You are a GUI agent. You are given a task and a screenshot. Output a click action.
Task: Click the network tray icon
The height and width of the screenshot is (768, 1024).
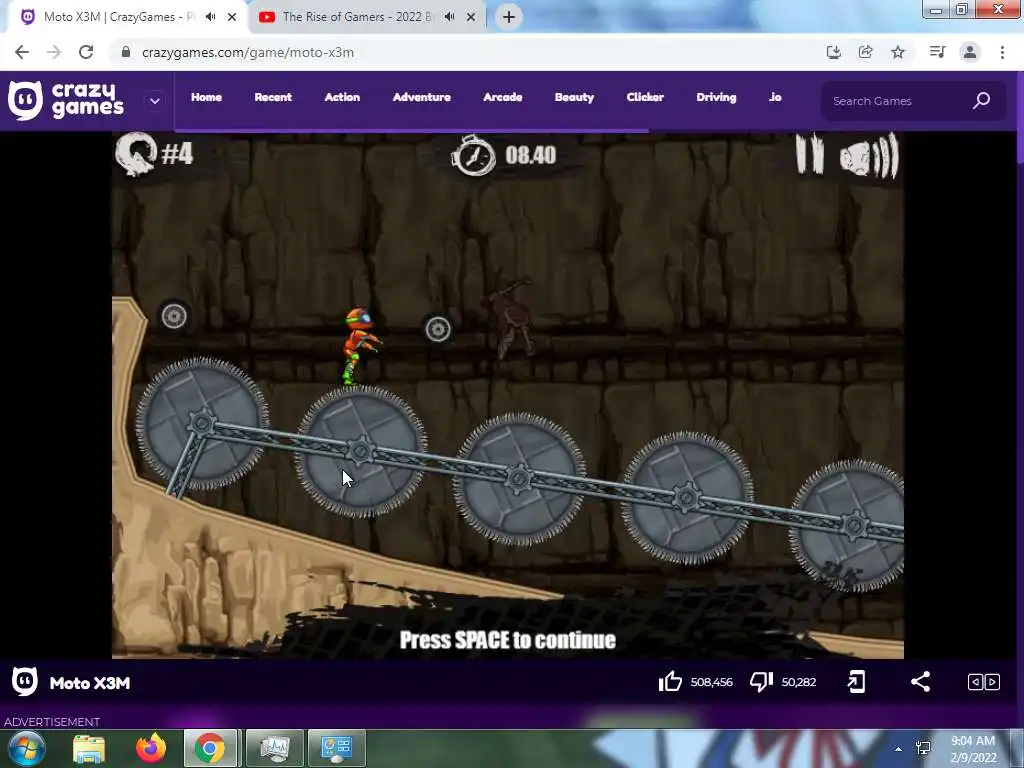(x=923, y=748)
